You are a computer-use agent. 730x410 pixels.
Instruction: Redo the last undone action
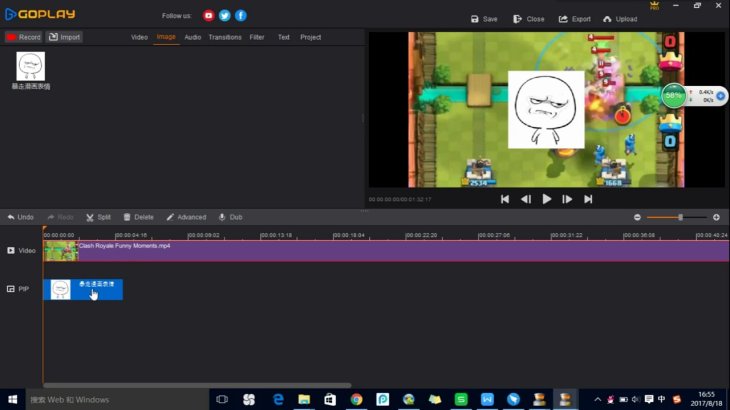[x=61, y=217]
